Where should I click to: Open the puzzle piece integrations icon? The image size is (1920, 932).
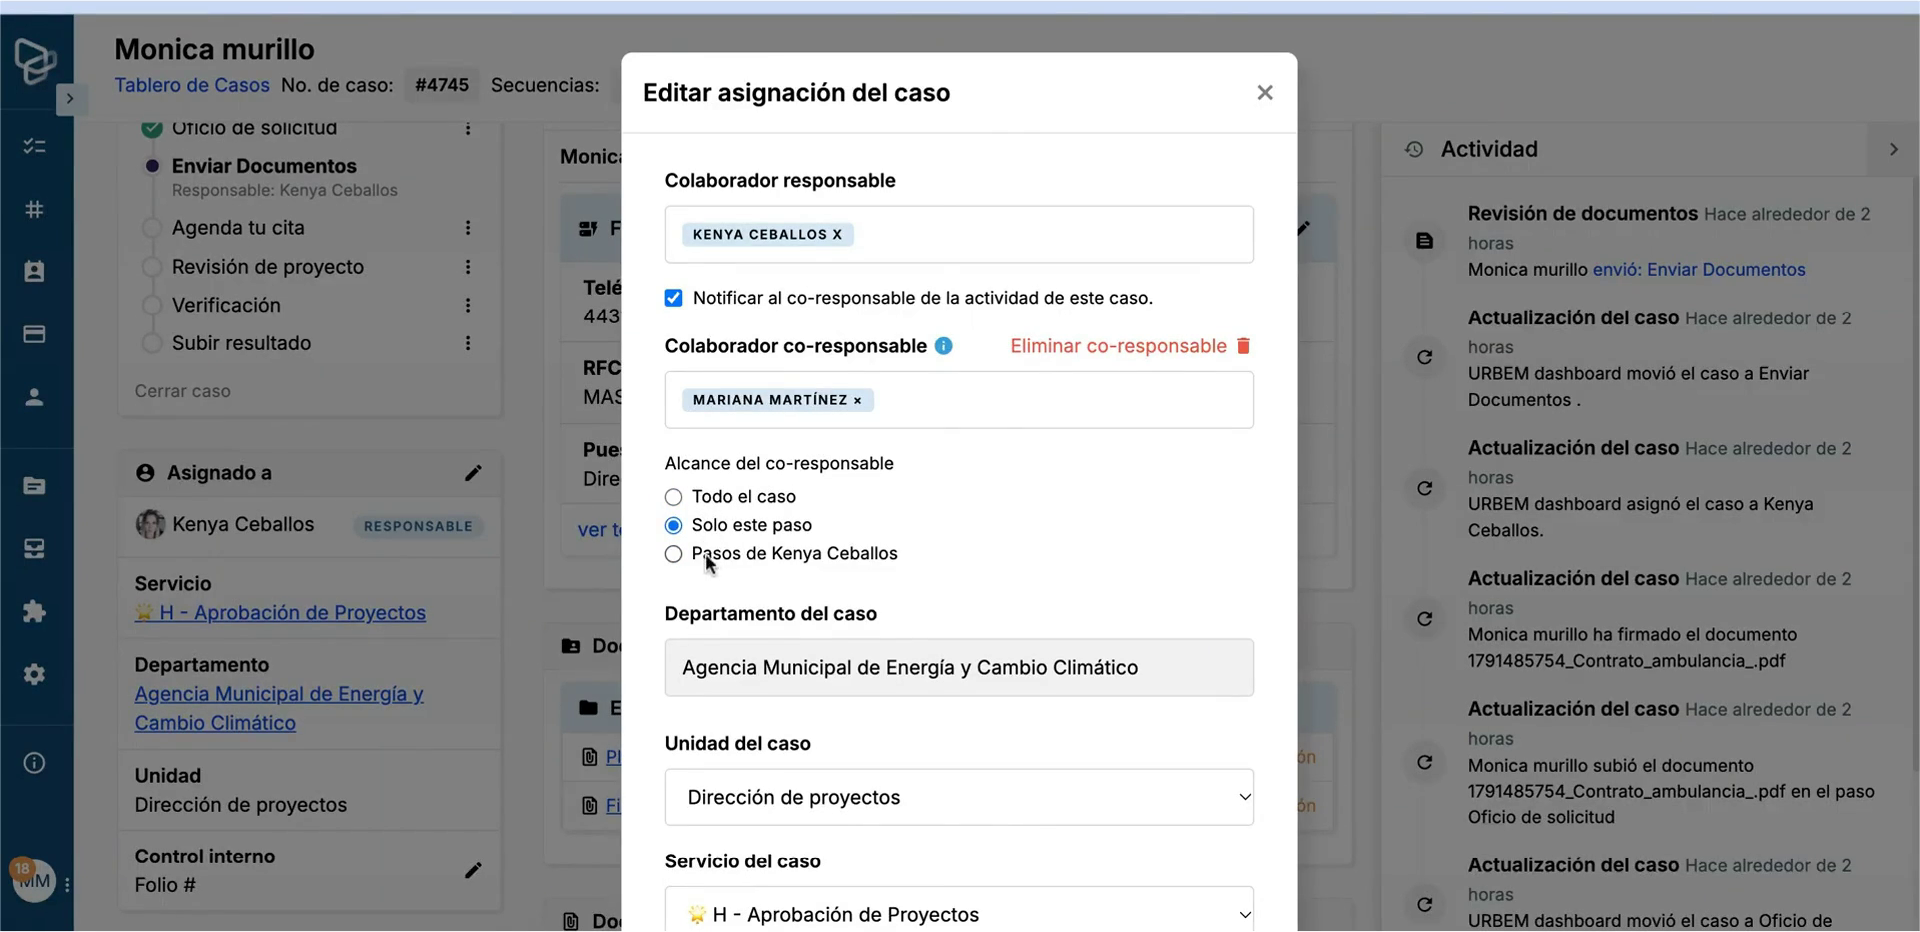coord(34,612)
